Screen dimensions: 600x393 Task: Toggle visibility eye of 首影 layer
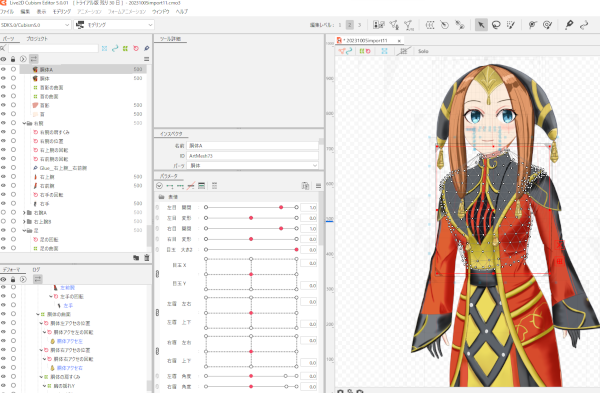(3, 105)
